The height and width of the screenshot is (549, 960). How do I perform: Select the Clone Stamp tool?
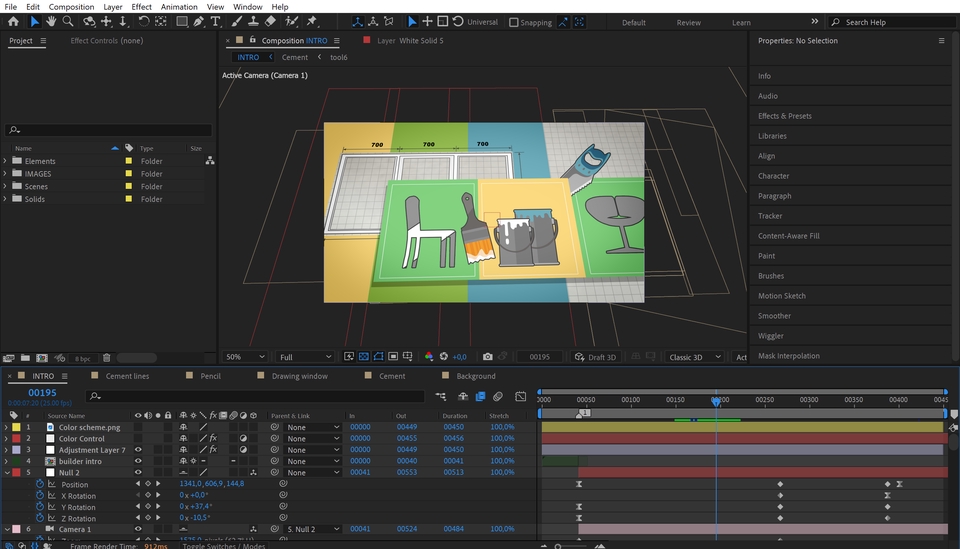point(253,21)
